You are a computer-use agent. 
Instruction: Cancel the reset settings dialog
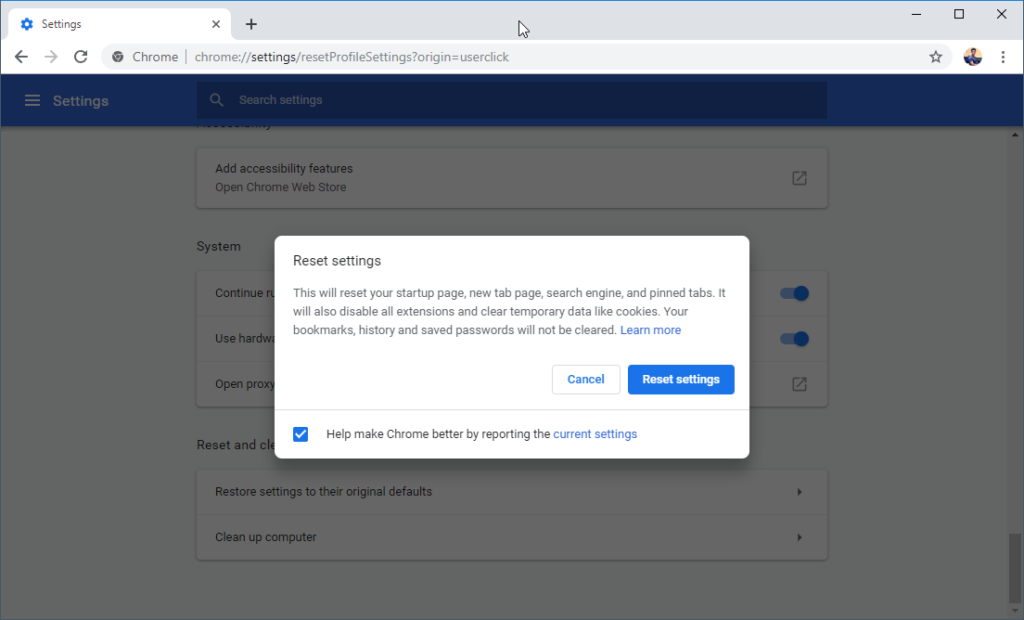point(586,379)
